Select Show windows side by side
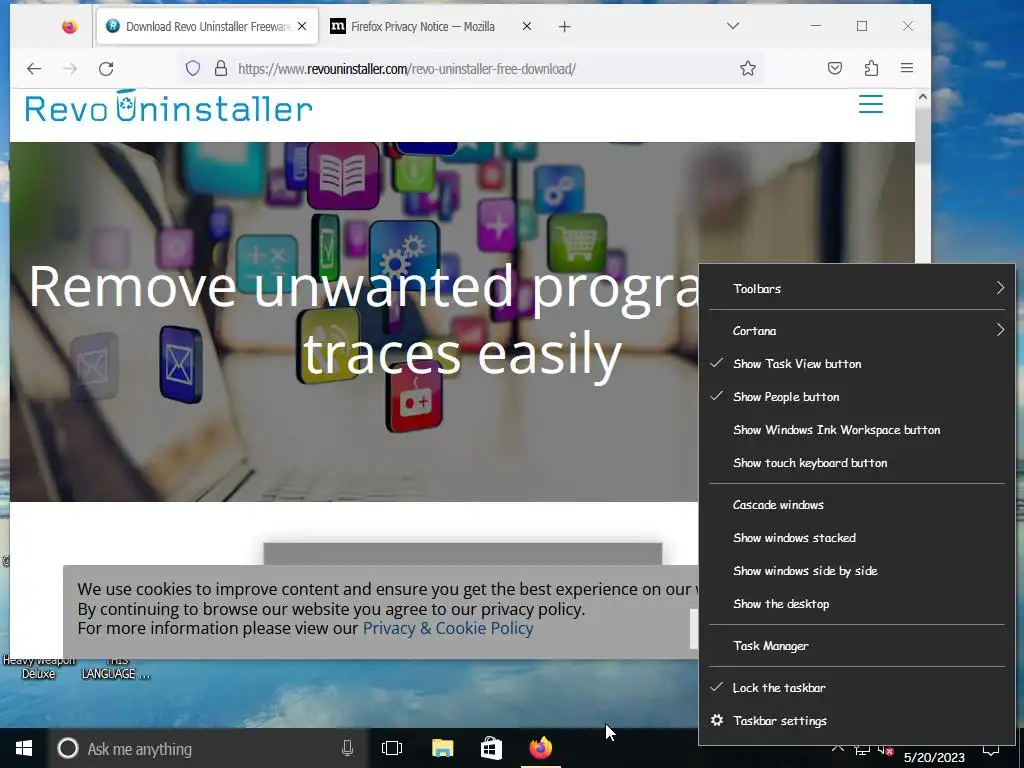The height and width of the screenshot is (768, 1024). point(856,571)
